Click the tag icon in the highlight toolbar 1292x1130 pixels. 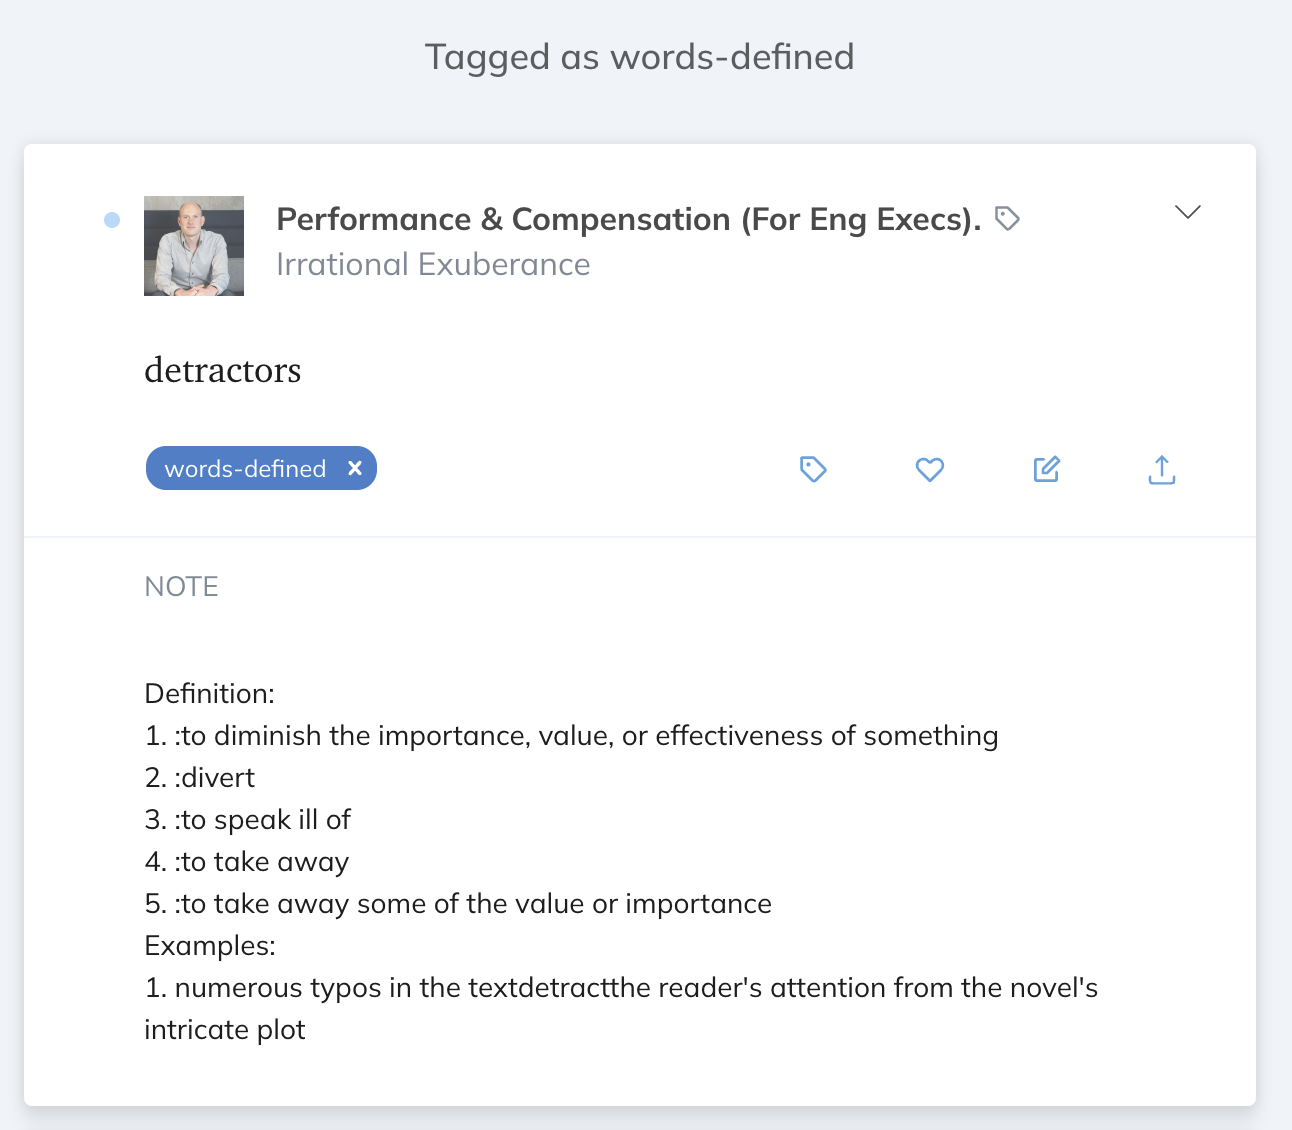[813, 469]
